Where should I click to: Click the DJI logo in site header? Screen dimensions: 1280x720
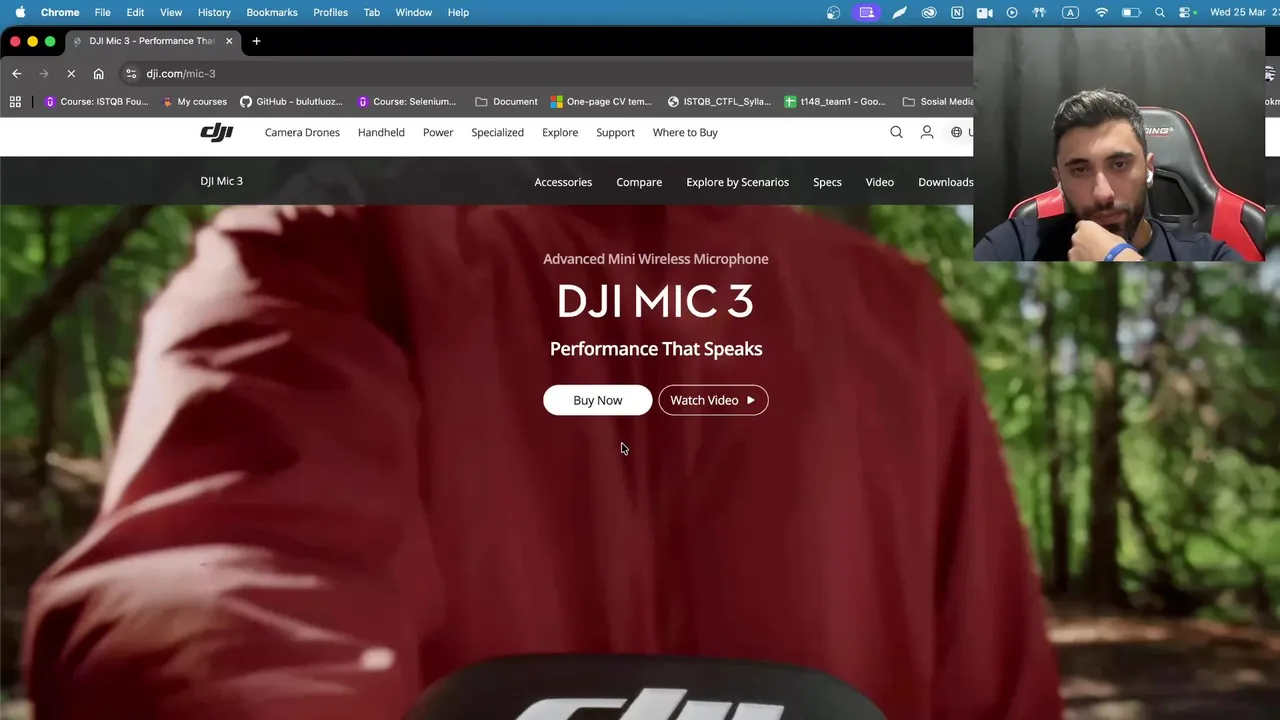tap(216, 132)
